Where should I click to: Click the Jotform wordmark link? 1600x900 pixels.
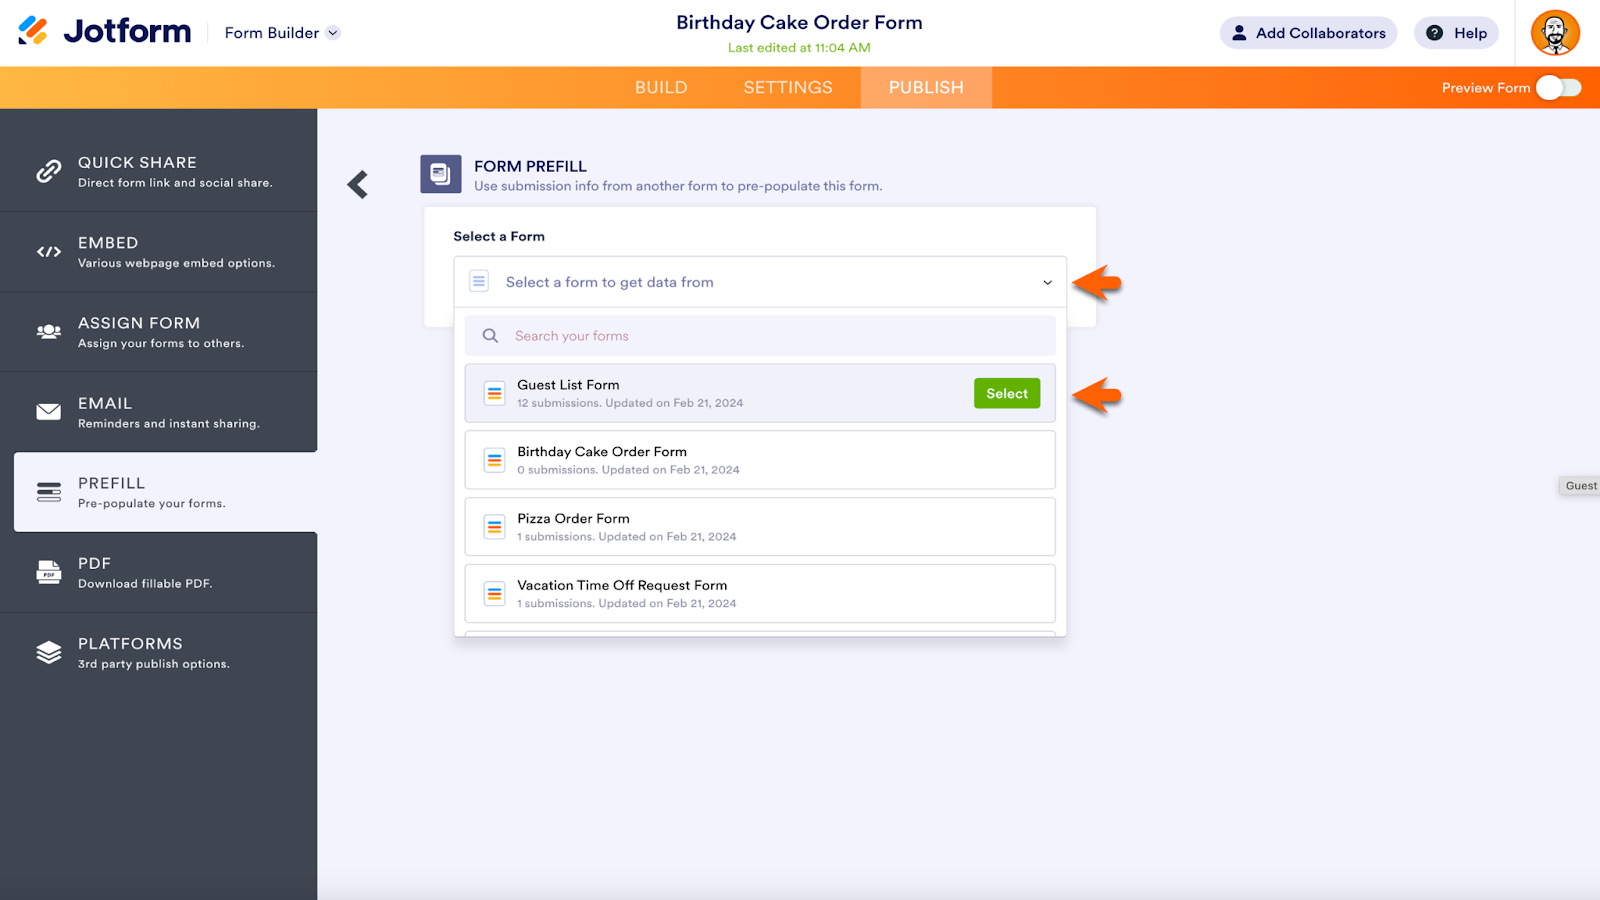pos(127,31)
